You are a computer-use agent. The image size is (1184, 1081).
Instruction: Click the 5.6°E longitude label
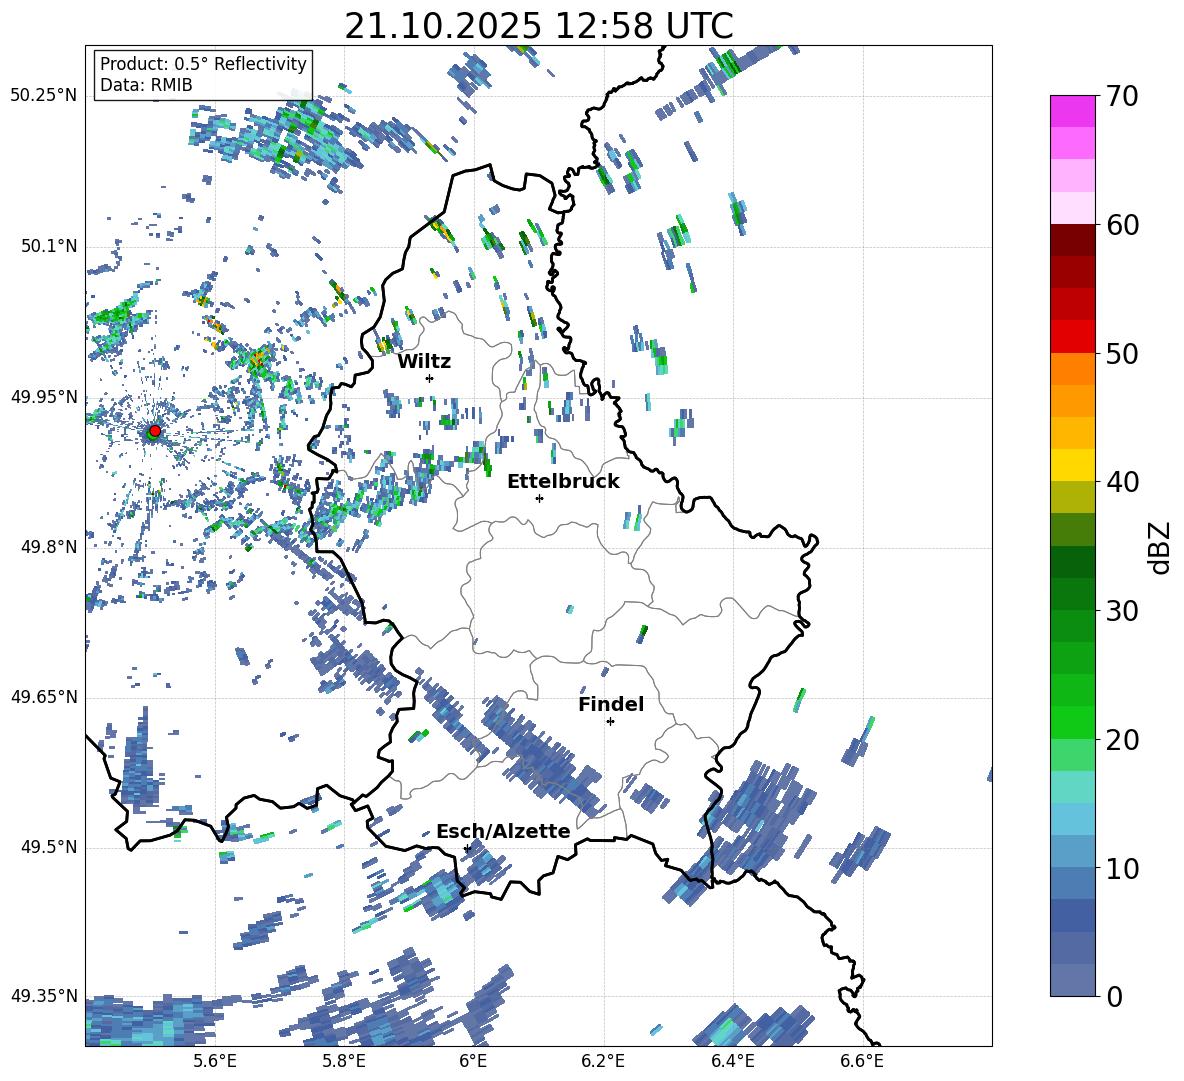point(215,1061)
